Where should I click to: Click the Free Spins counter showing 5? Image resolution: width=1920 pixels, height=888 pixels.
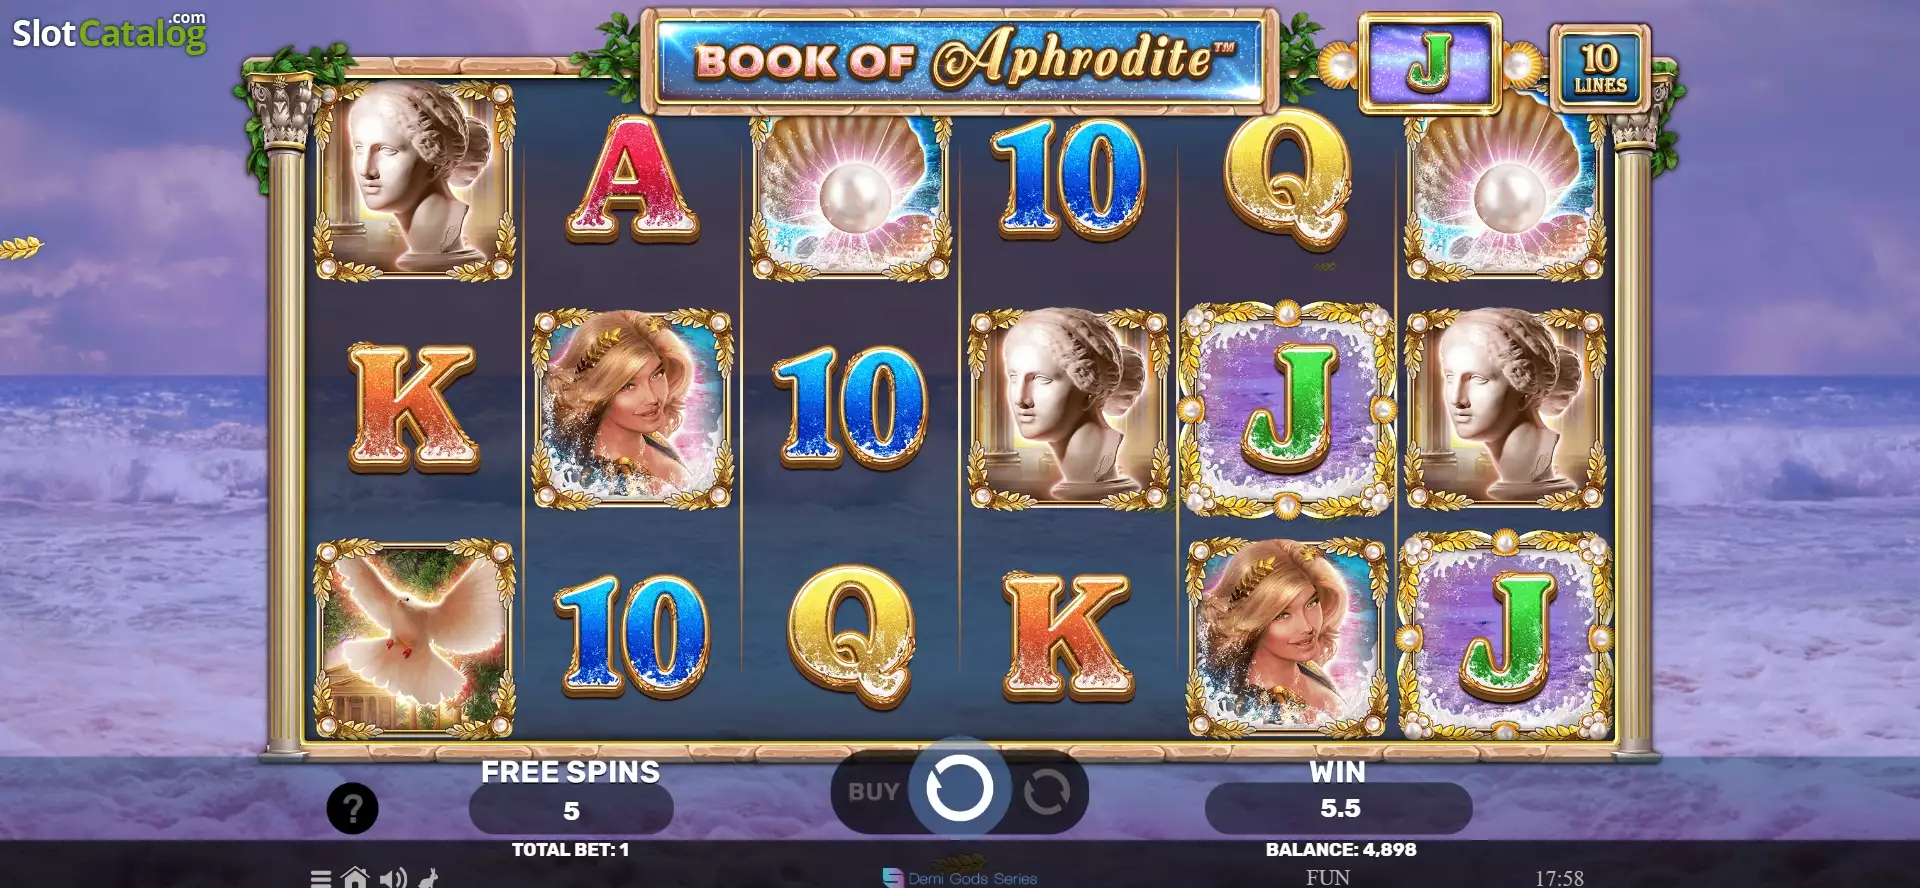pyautogui.click(x=571, y=810)
